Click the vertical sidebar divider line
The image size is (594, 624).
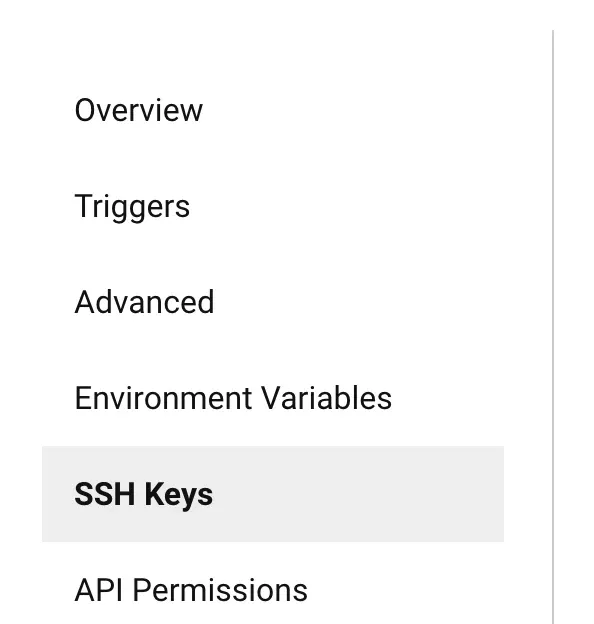553,326
